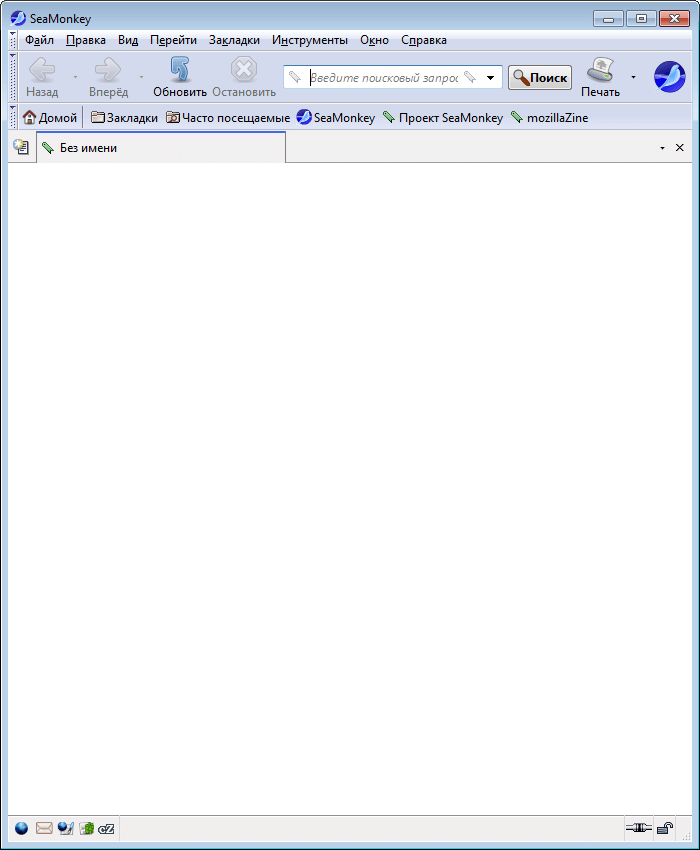Open the Перейти menu

click(173, 40)
